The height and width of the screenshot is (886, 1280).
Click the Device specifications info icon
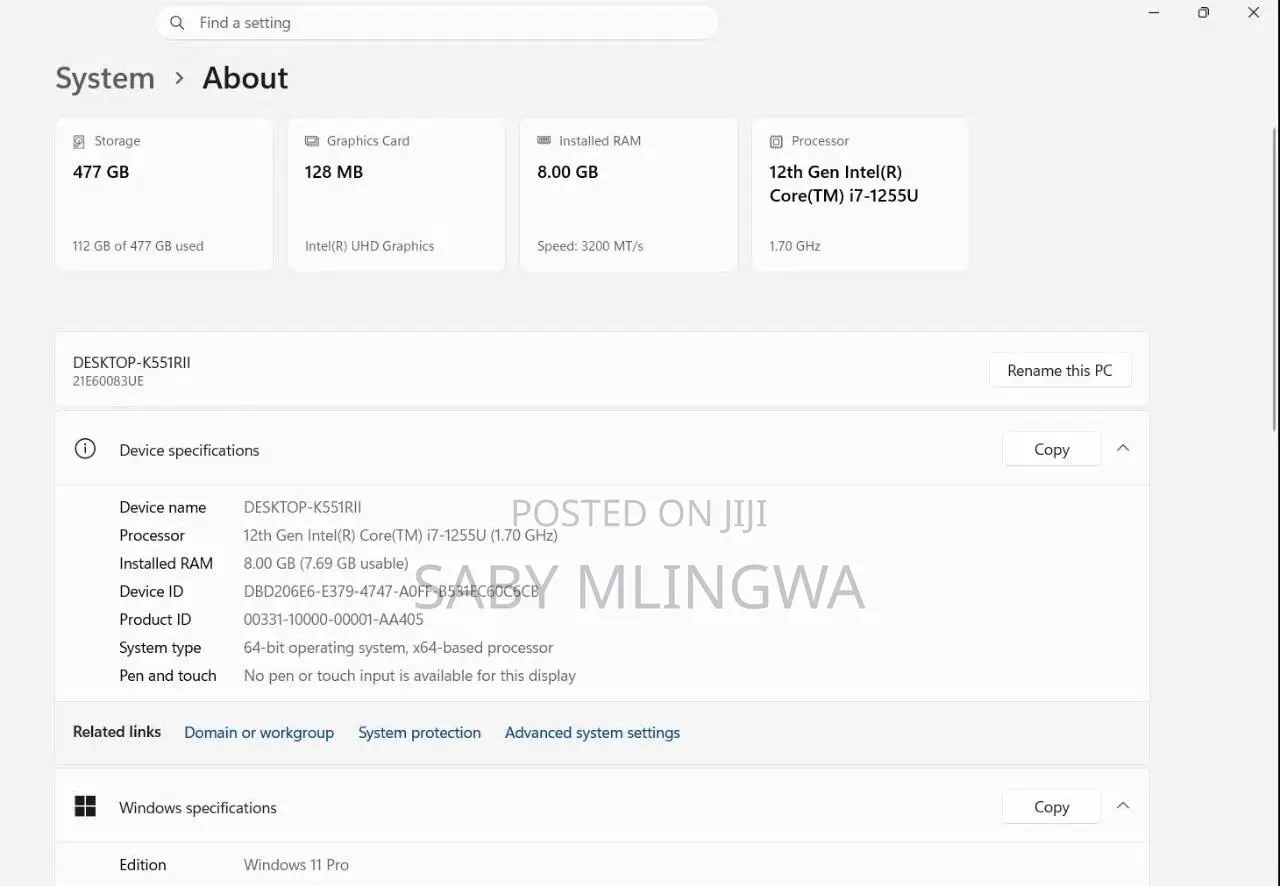85,449
